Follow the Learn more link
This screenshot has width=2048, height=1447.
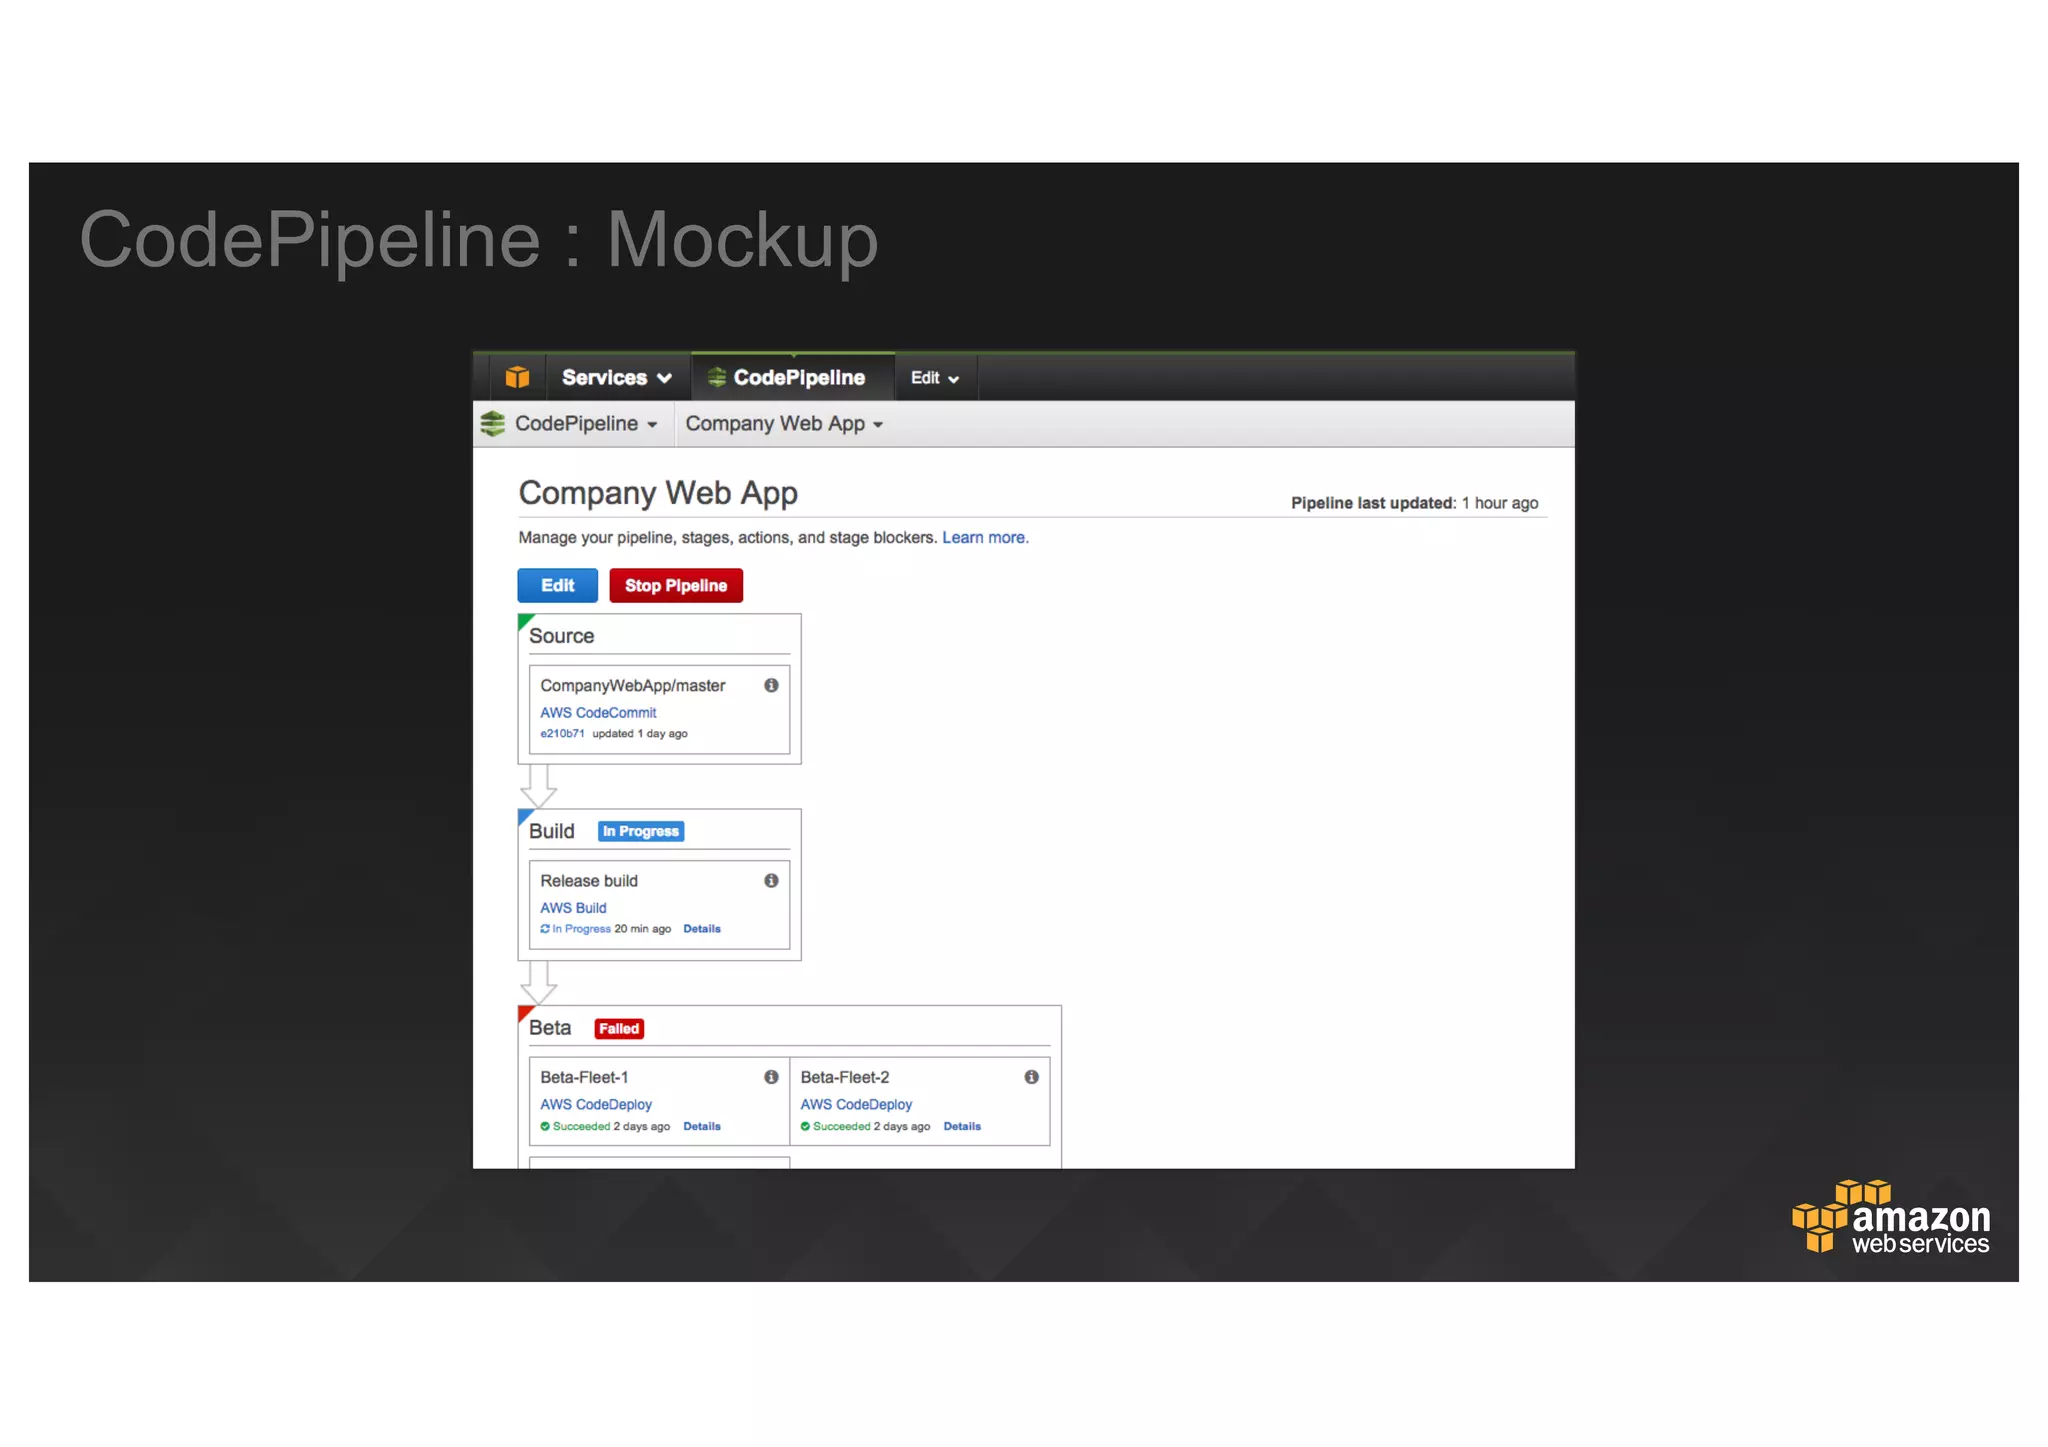coord(985,538)
